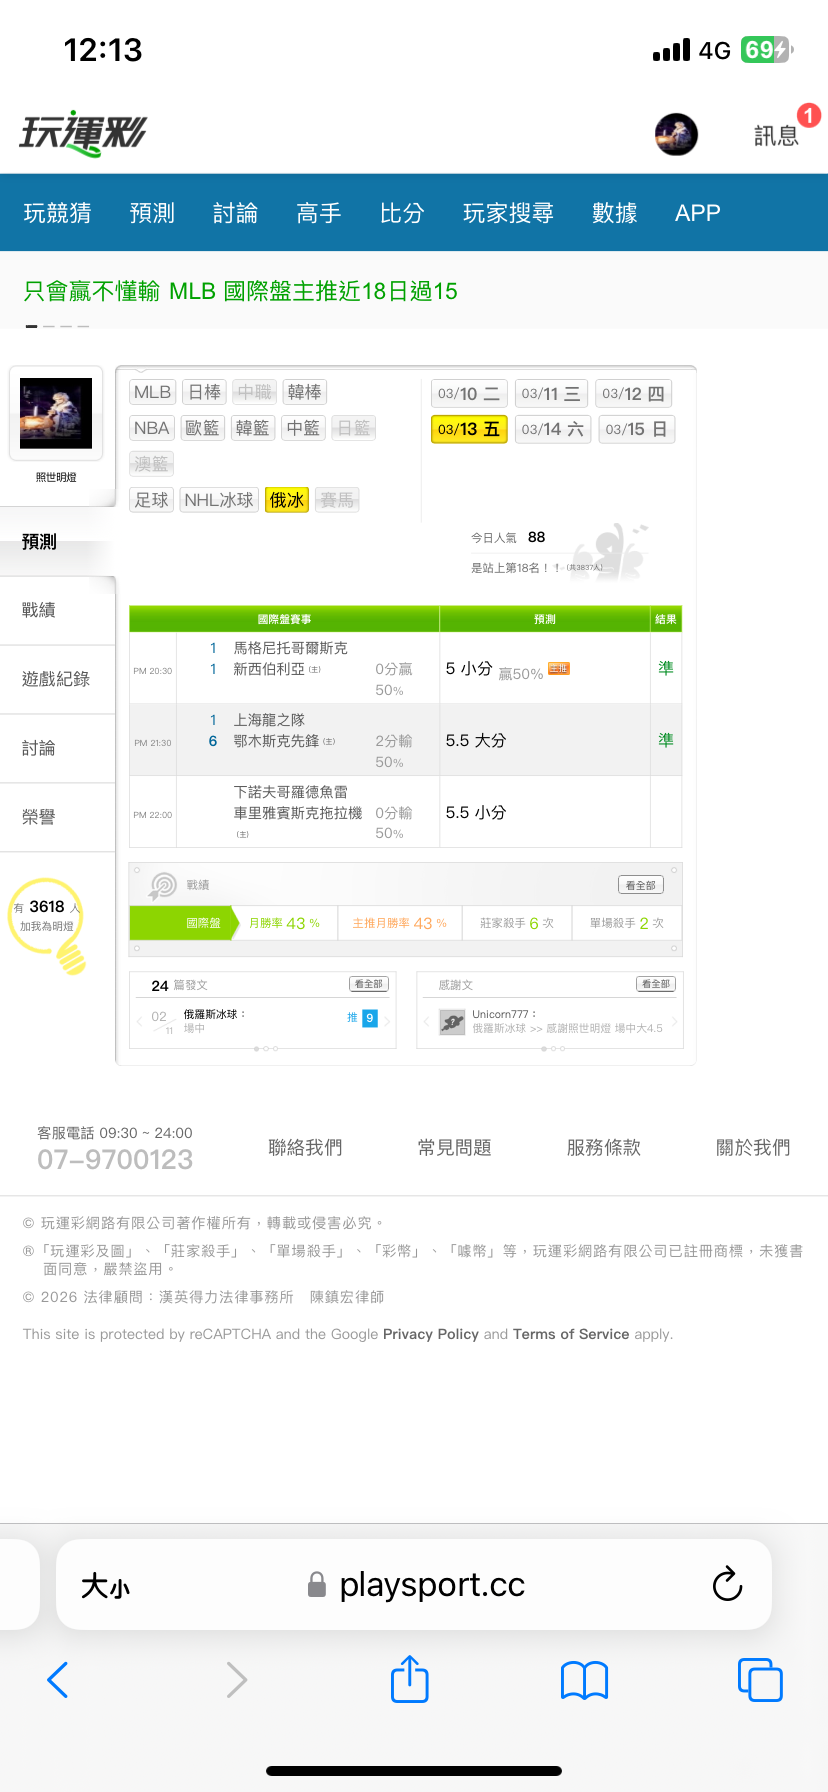Viewport: 828px width, 1792px height.
Task: Select the 韓棒 league filter
Action: pos(305,392)
